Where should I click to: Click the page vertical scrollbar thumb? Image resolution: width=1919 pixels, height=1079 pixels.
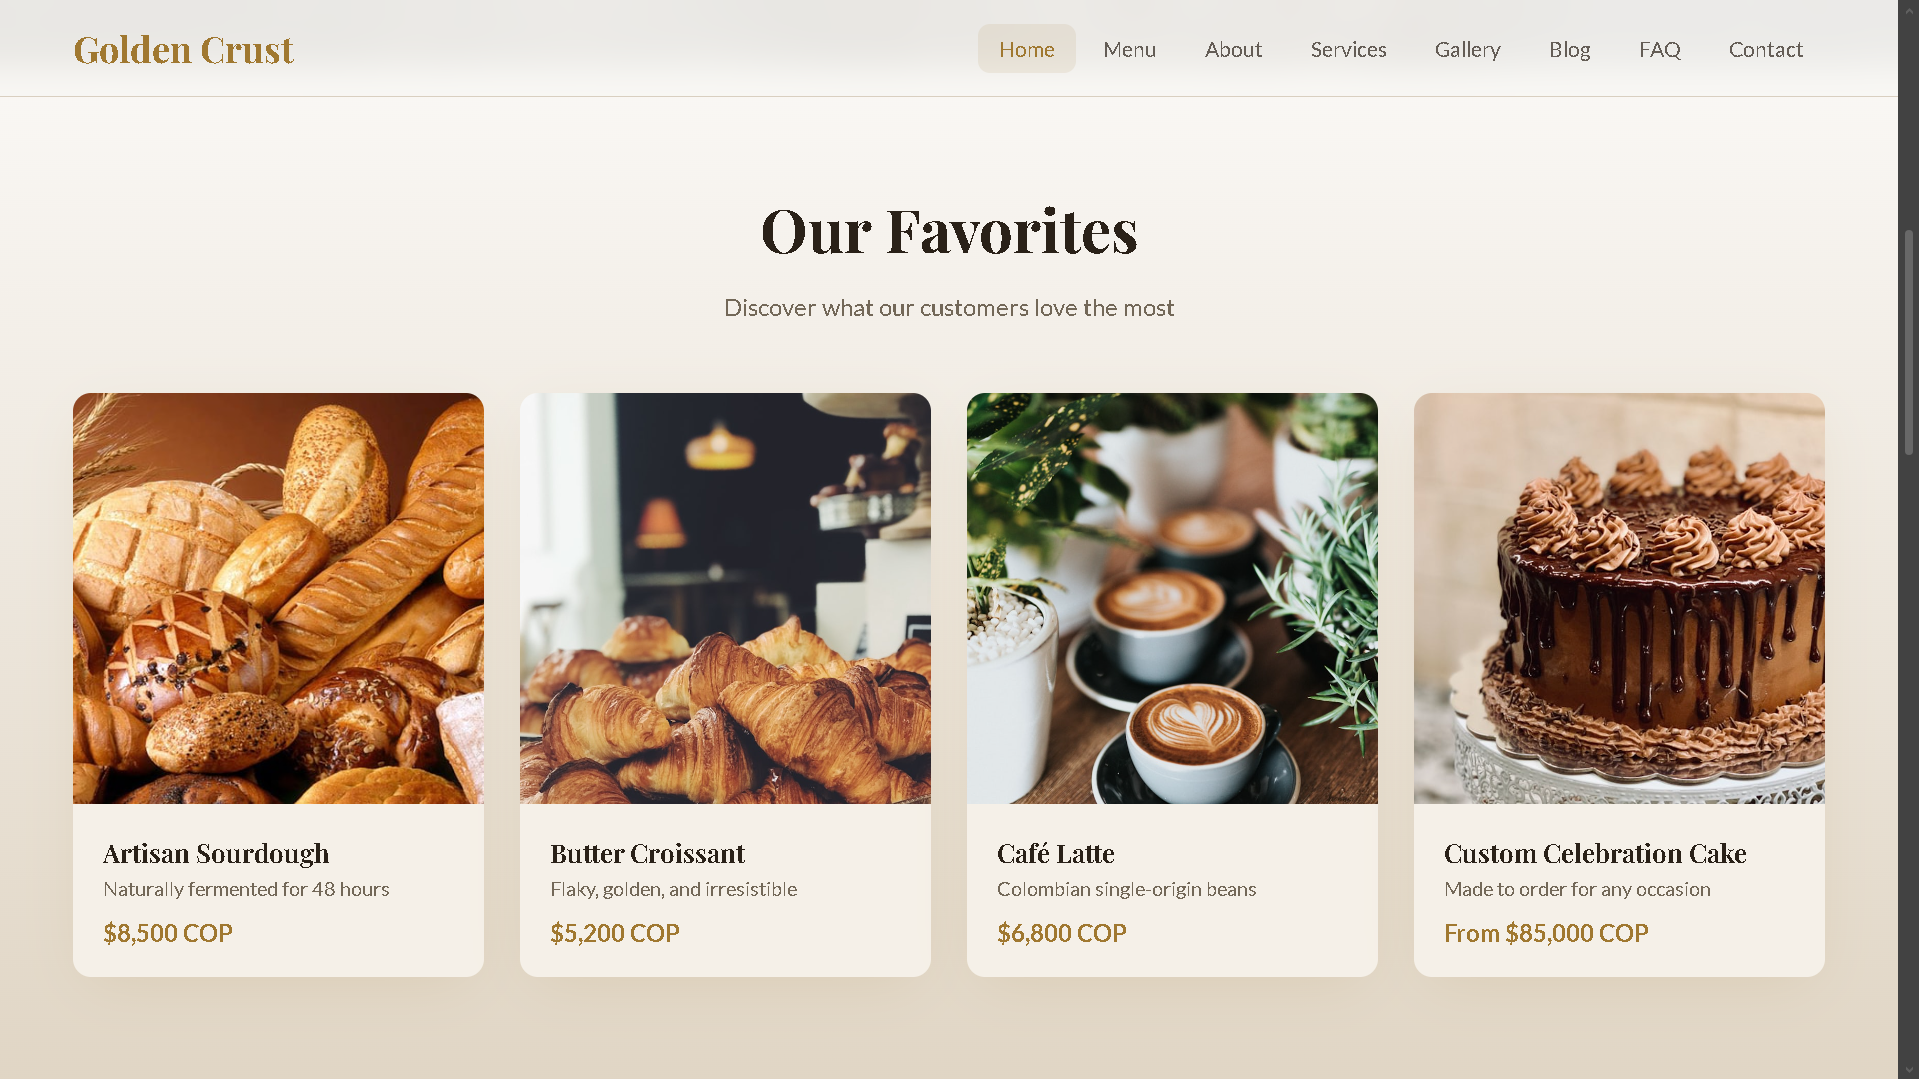point(1908,342)
